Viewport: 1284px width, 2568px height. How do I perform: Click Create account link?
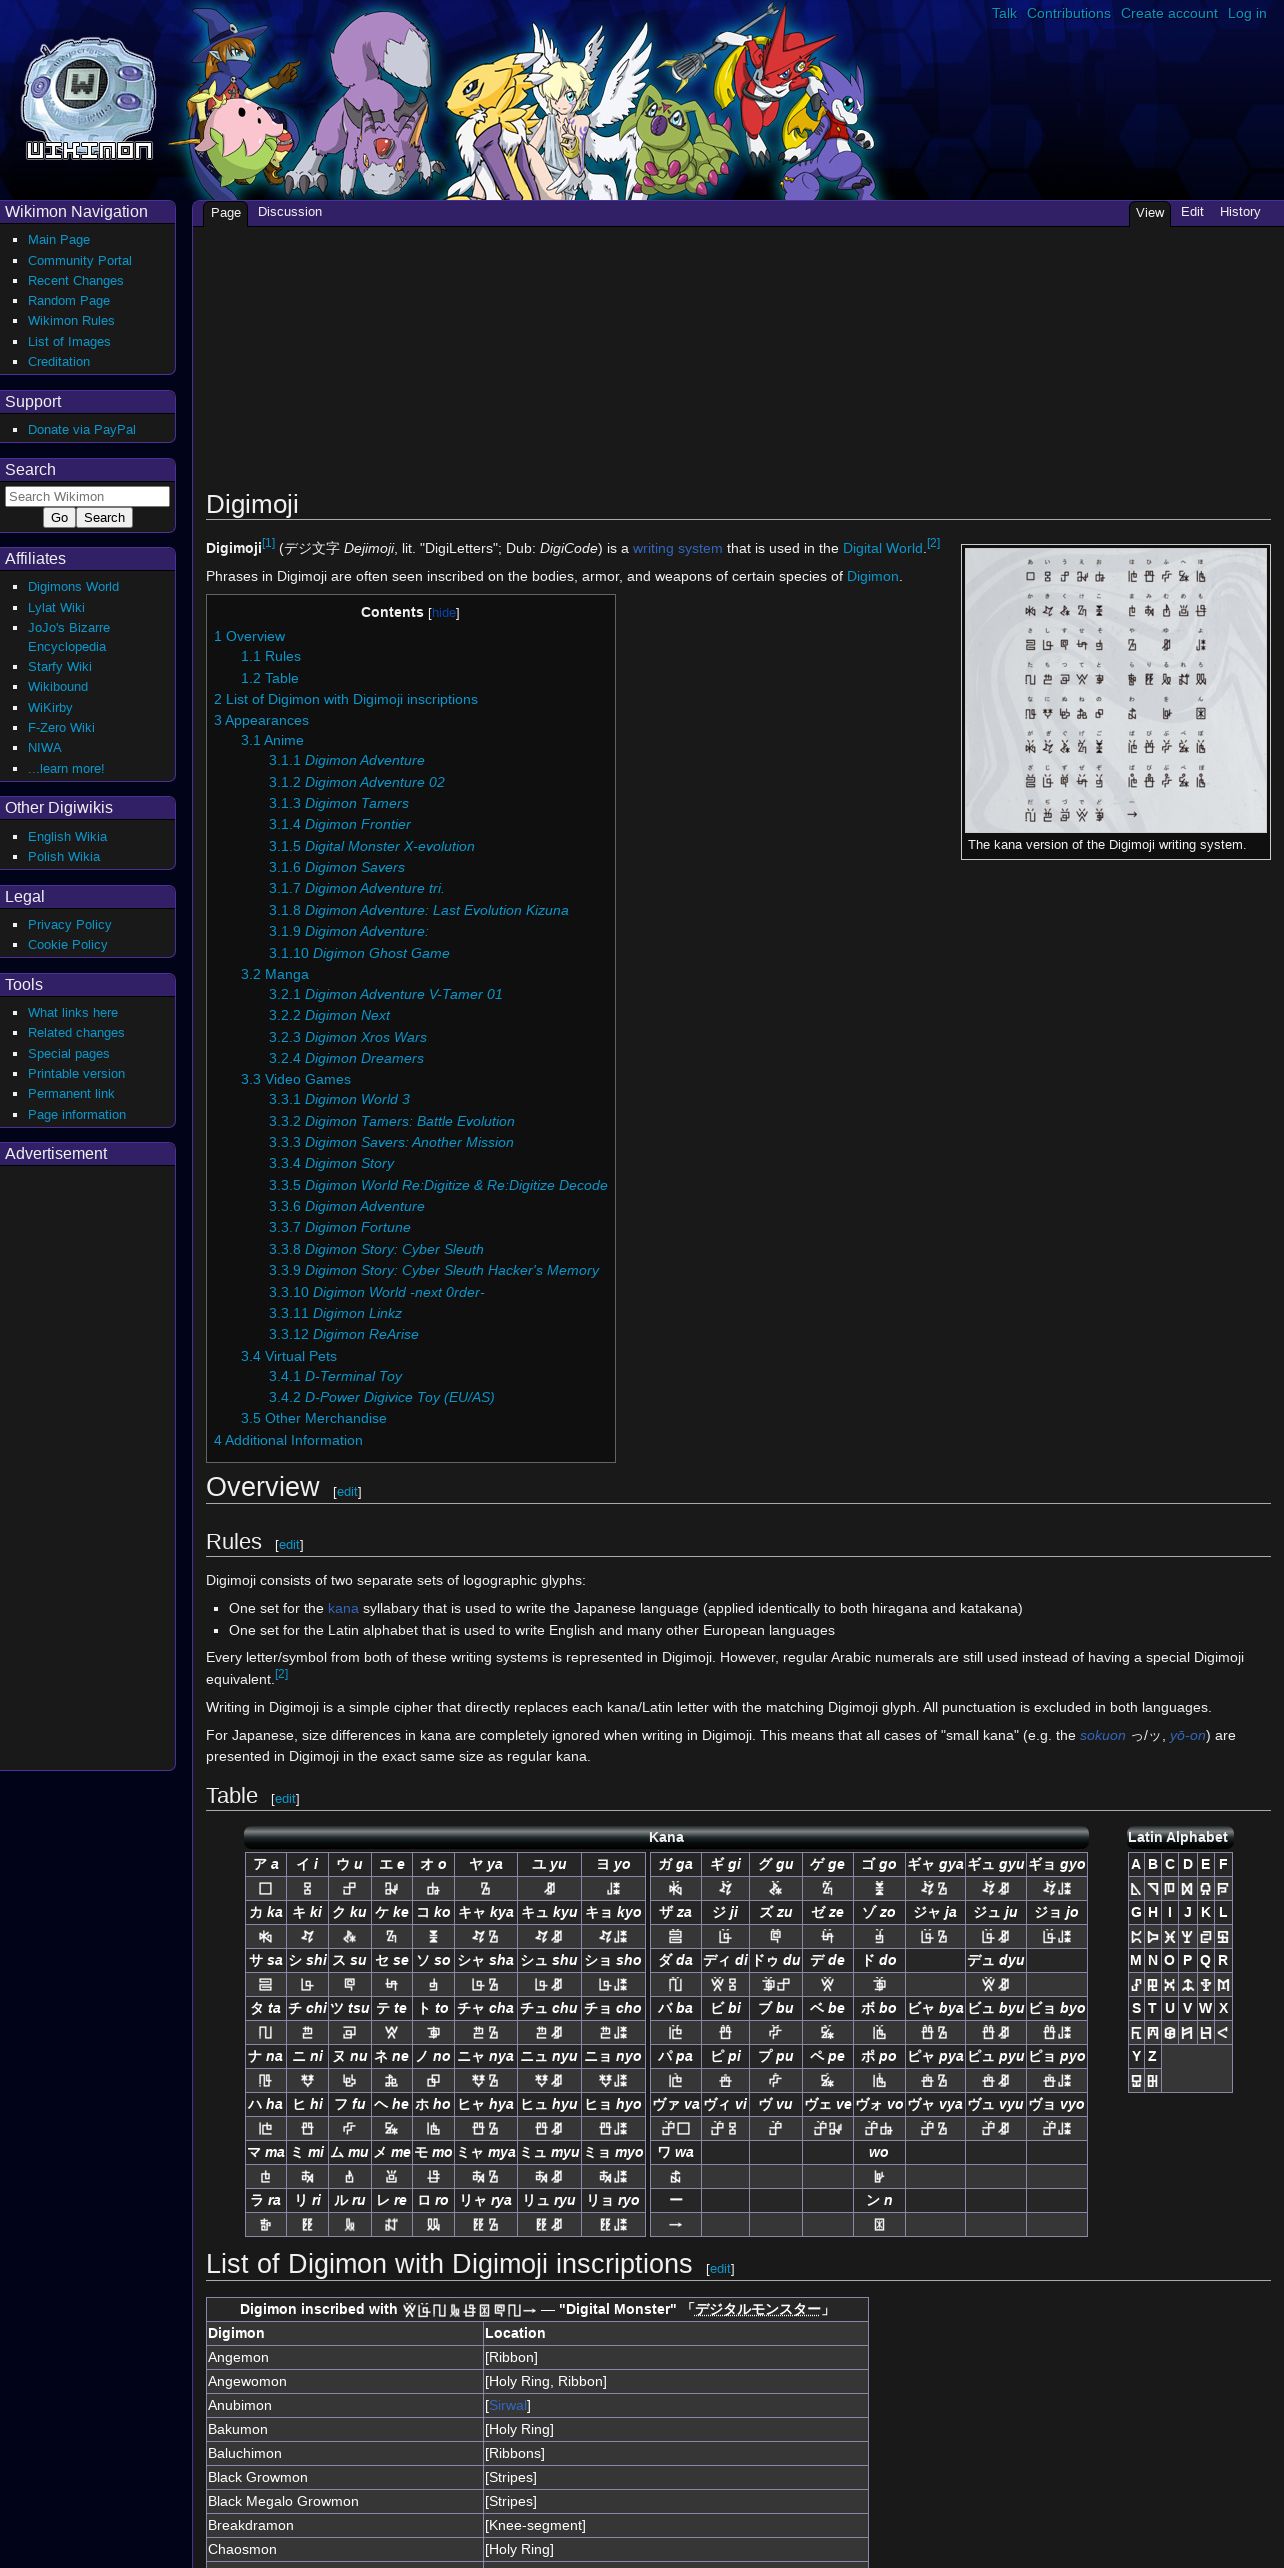pyautogui.click(x=1169, y=13)
